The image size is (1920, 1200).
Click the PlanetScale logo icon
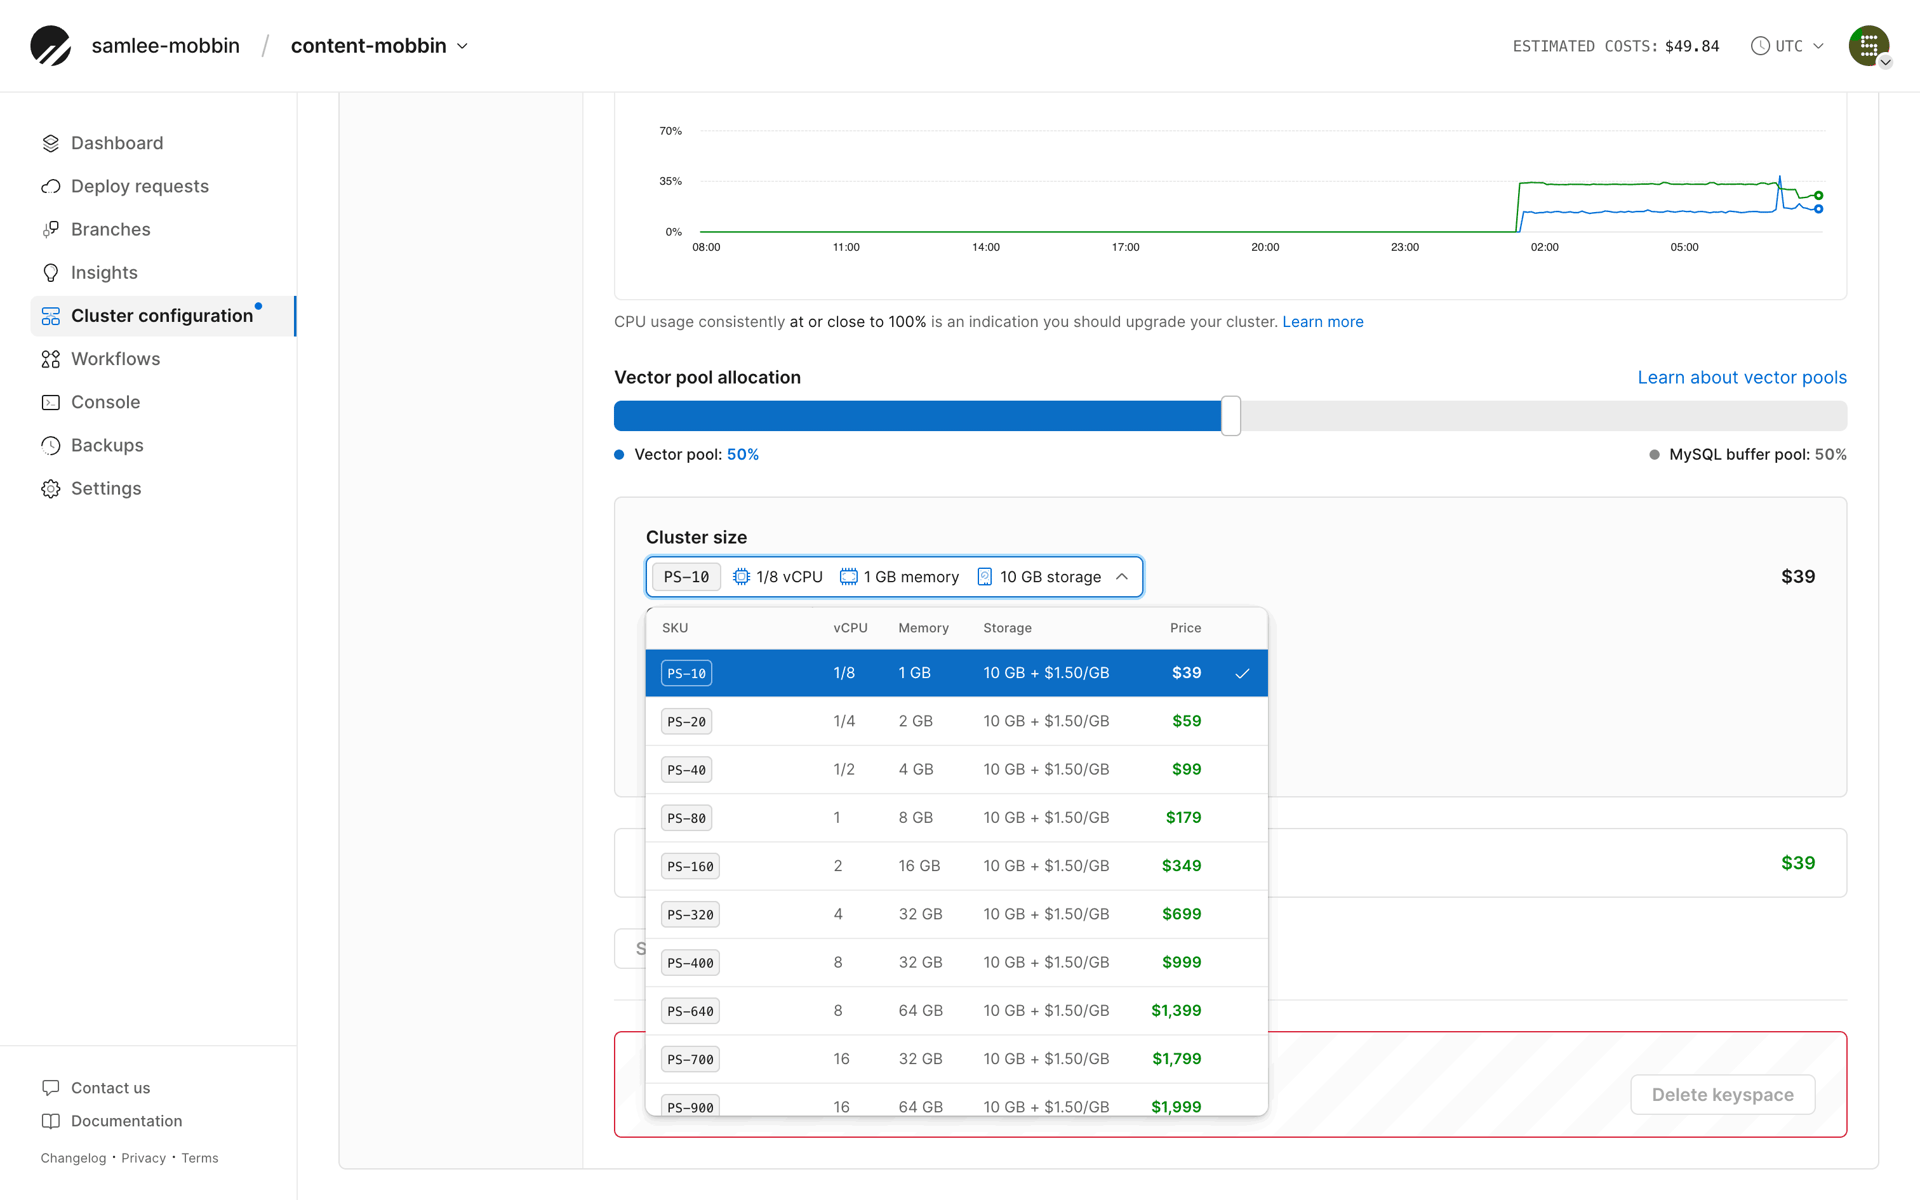50,46
